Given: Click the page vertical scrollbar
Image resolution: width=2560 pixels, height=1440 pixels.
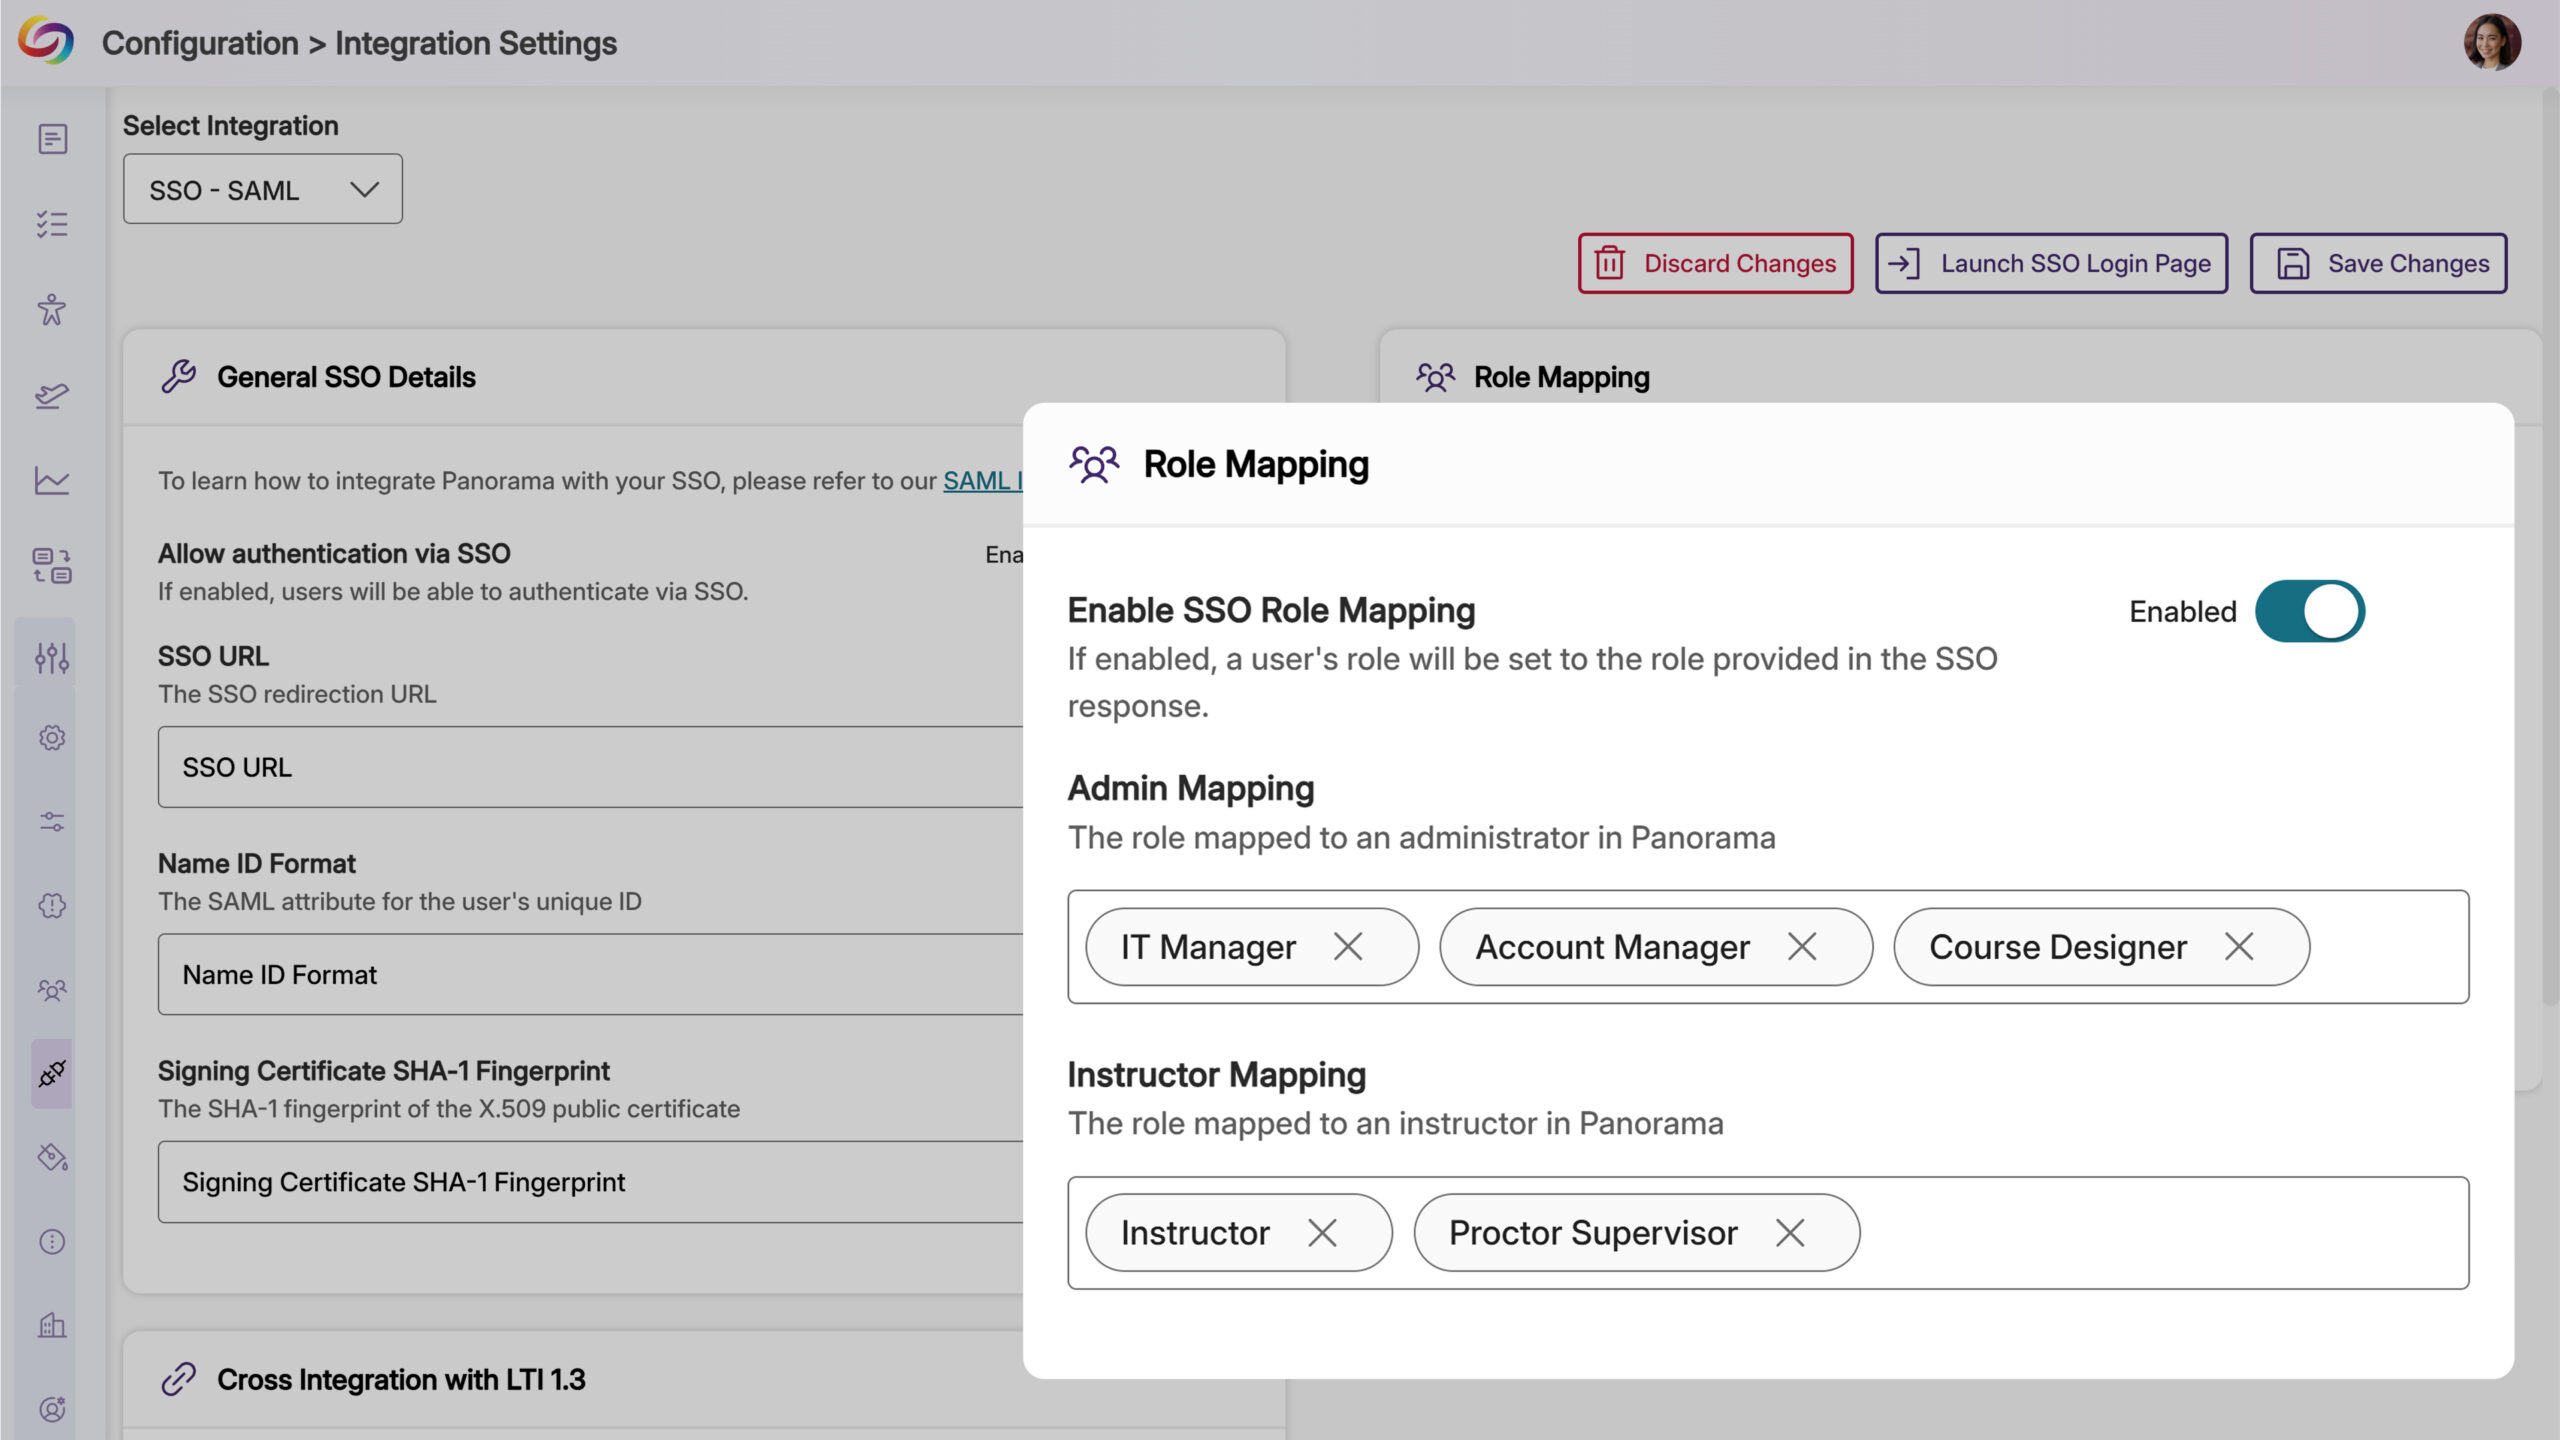Looking at the screenshot, I should coord(2549,546).
